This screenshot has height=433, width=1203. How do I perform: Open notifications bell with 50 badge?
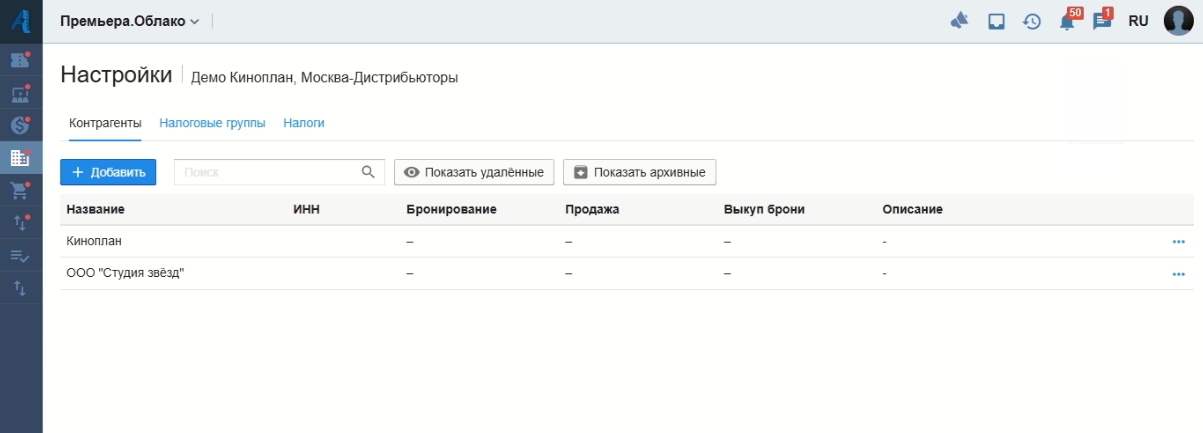[1067, 21]
